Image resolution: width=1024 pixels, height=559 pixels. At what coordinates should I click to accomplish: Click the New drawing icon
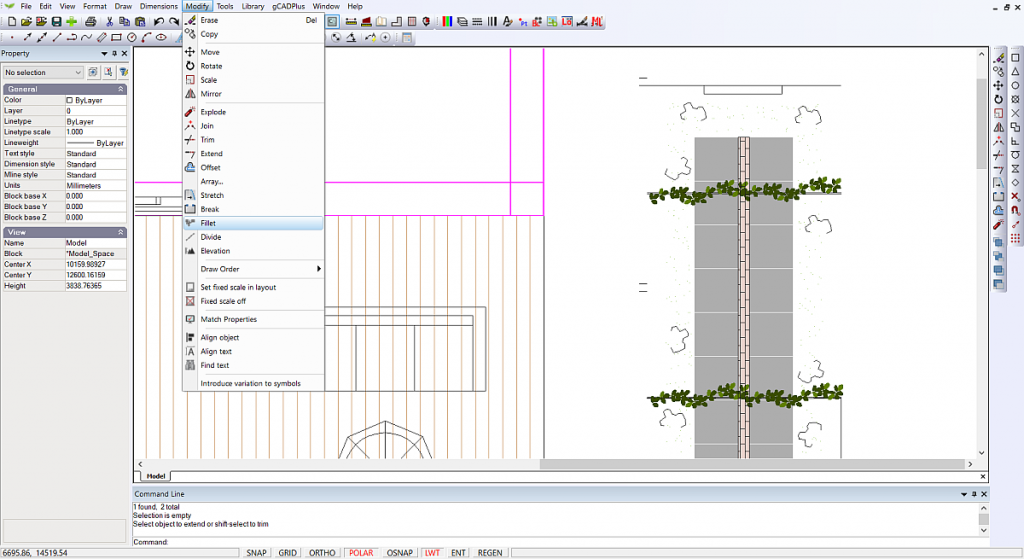12,22
